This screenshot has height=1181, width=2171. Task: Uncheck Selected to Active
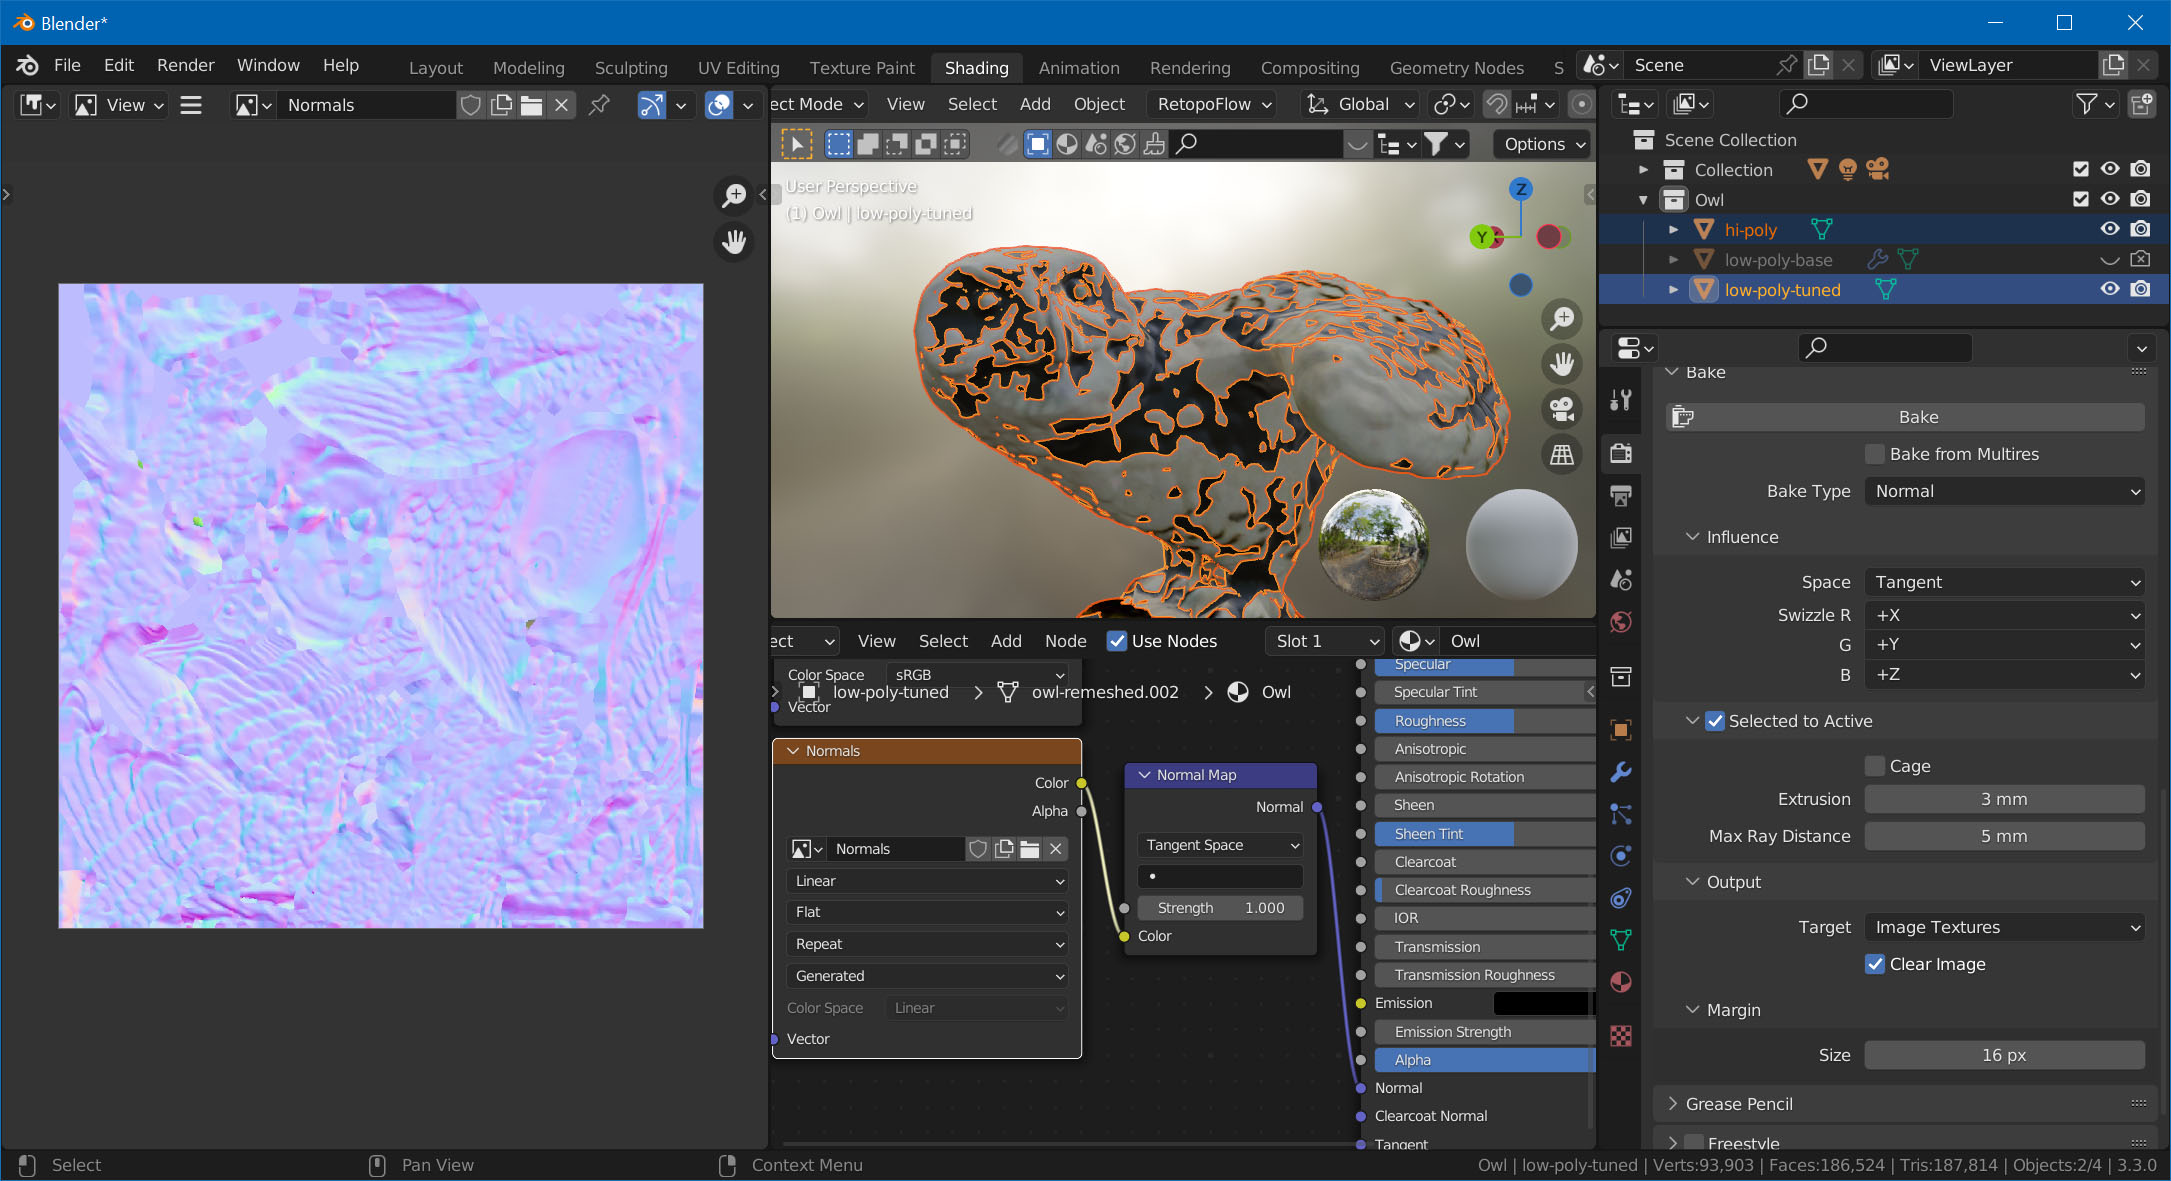pos(1715,721)
